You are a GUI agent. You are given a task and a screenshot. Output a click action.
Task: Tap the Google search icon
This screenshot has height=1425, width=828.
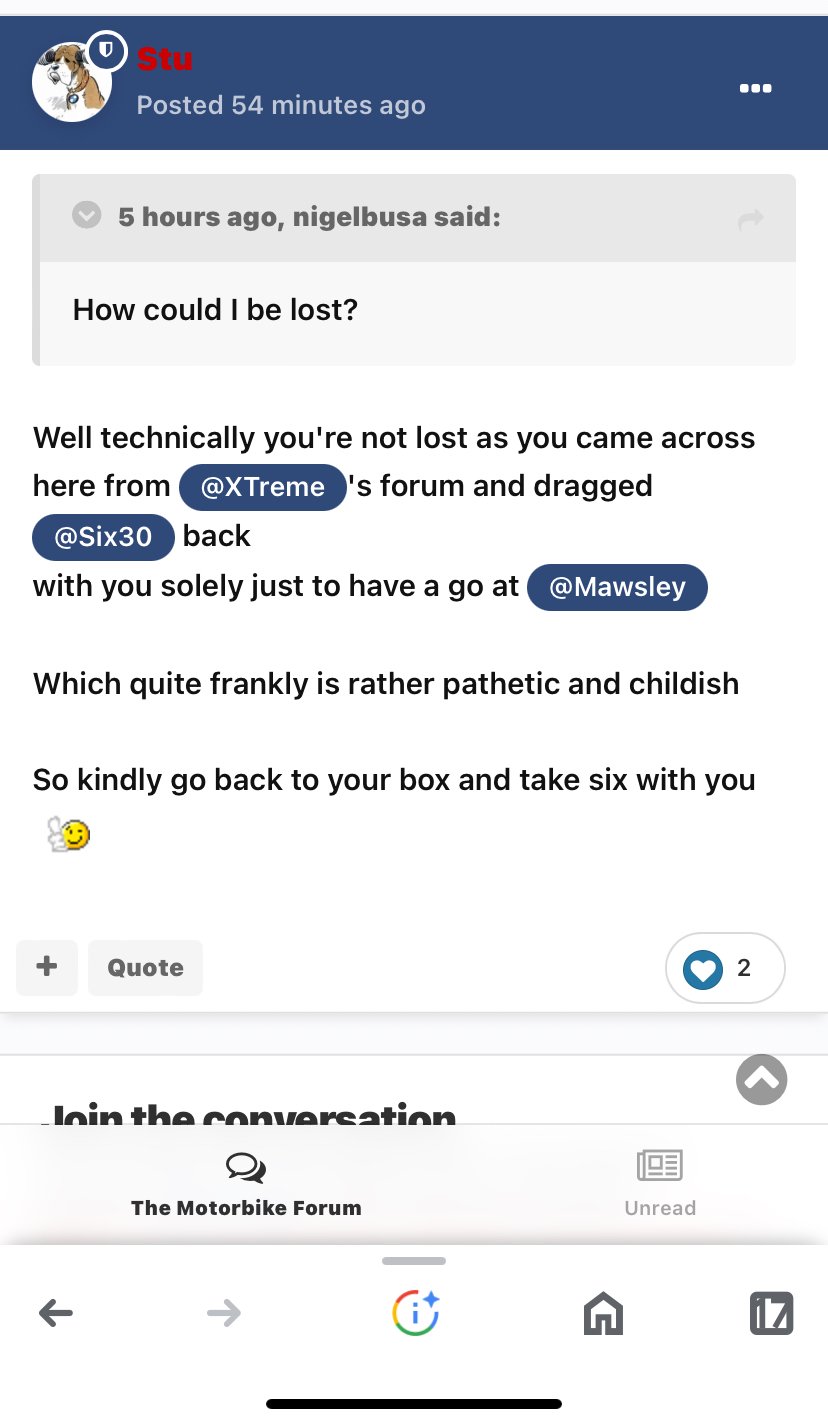[x=415, y=1312]
